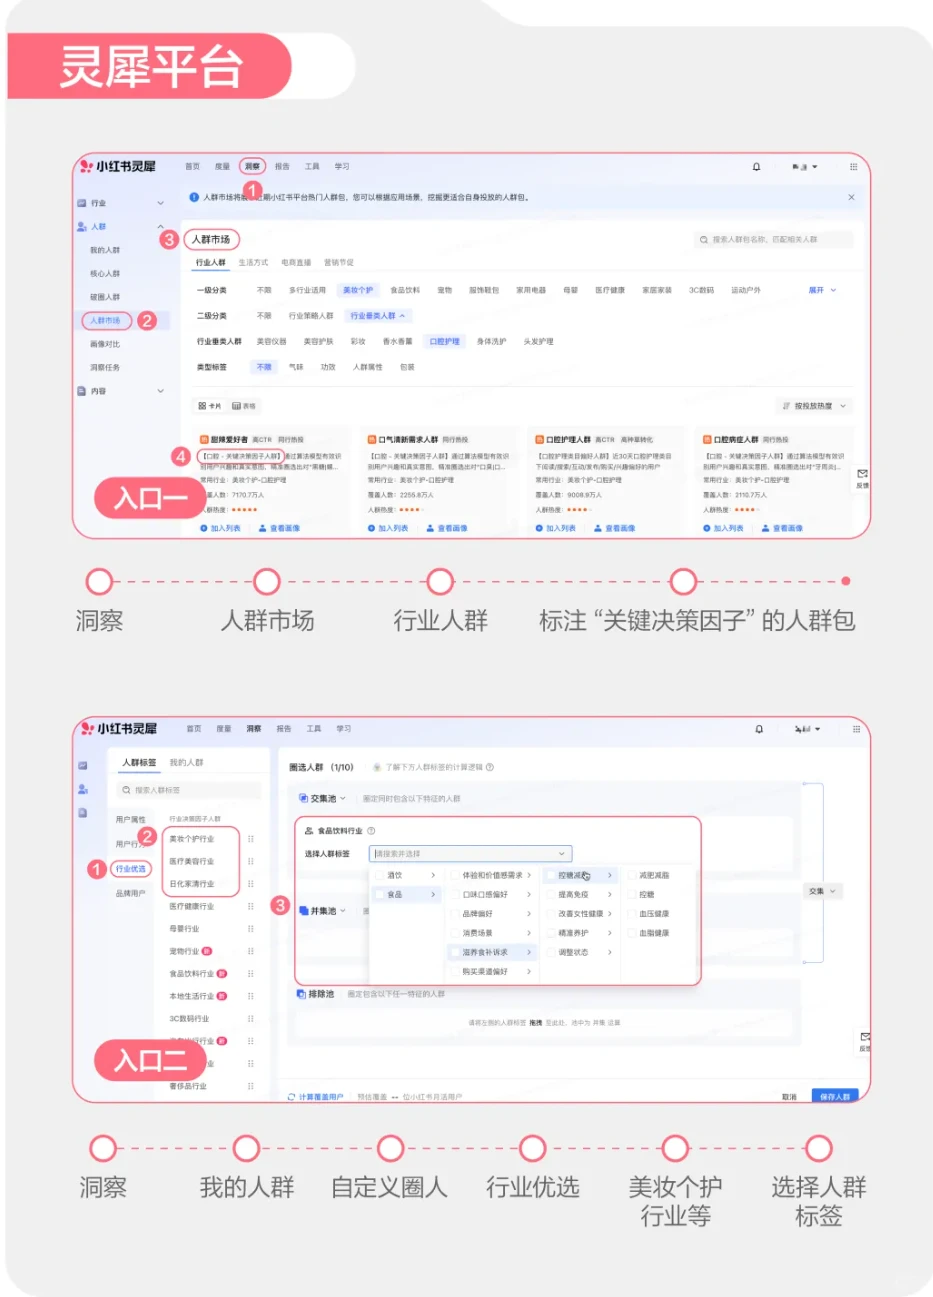Tick 口味口感偏好 checkbox
The width and height of the screenshot is (933, 1297).
coord(456,894)
